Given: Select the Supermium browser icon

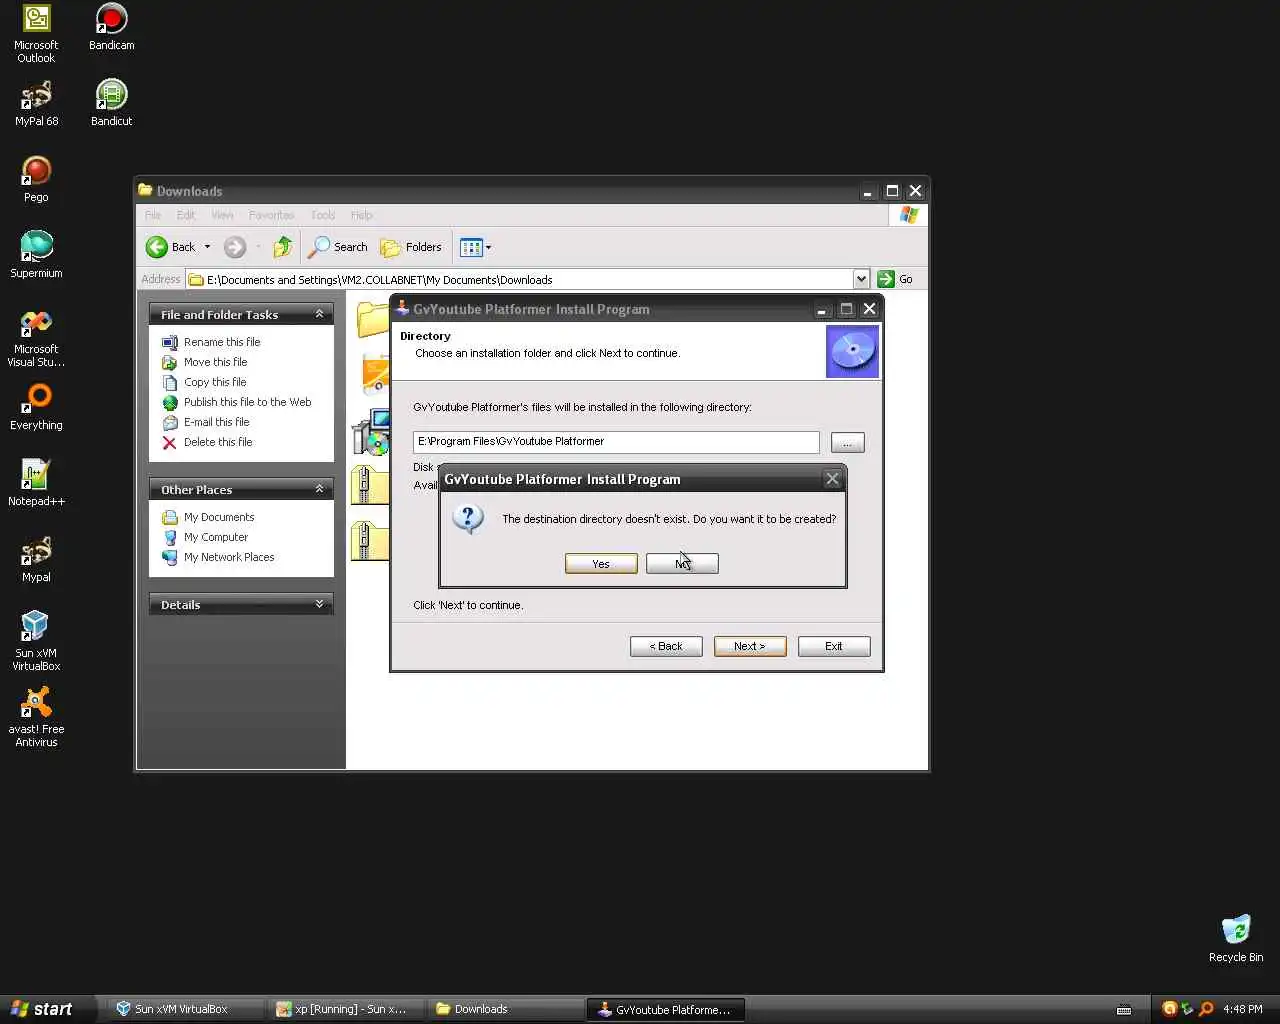Looking at the screenshot, I should 36,255.
